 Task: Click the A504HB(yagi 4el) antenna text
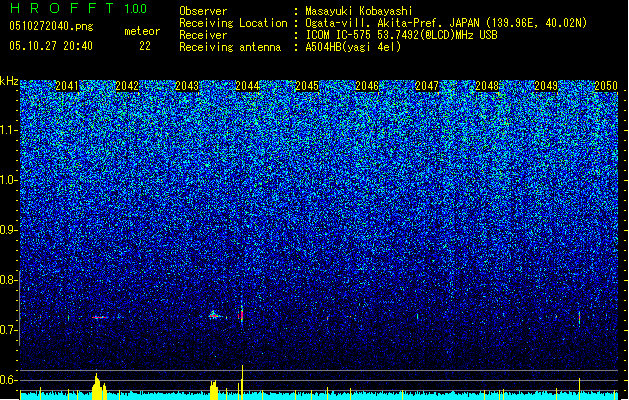tap(353, 47)
